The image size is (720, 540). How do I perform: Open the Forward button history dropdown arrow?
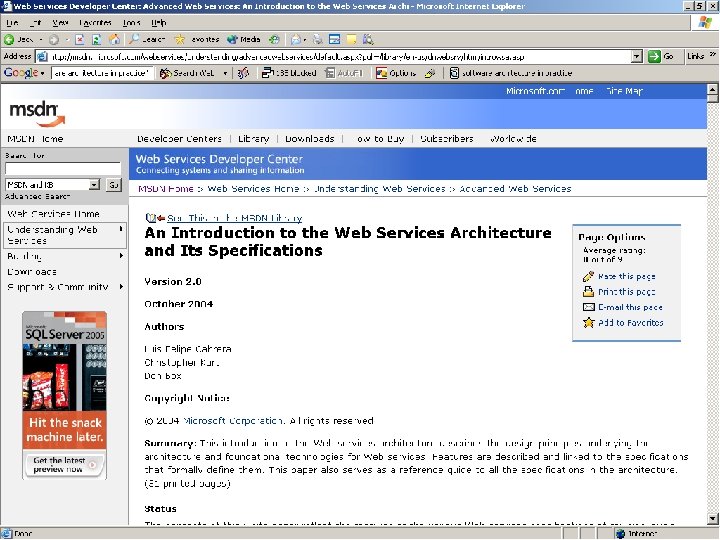[x=67, y=39]
